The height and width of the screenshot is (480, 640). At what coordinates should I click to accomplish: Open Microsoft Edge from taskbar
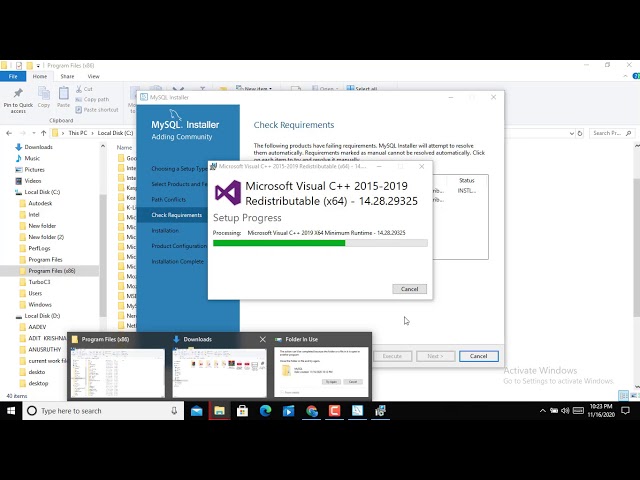coord(265,411)
